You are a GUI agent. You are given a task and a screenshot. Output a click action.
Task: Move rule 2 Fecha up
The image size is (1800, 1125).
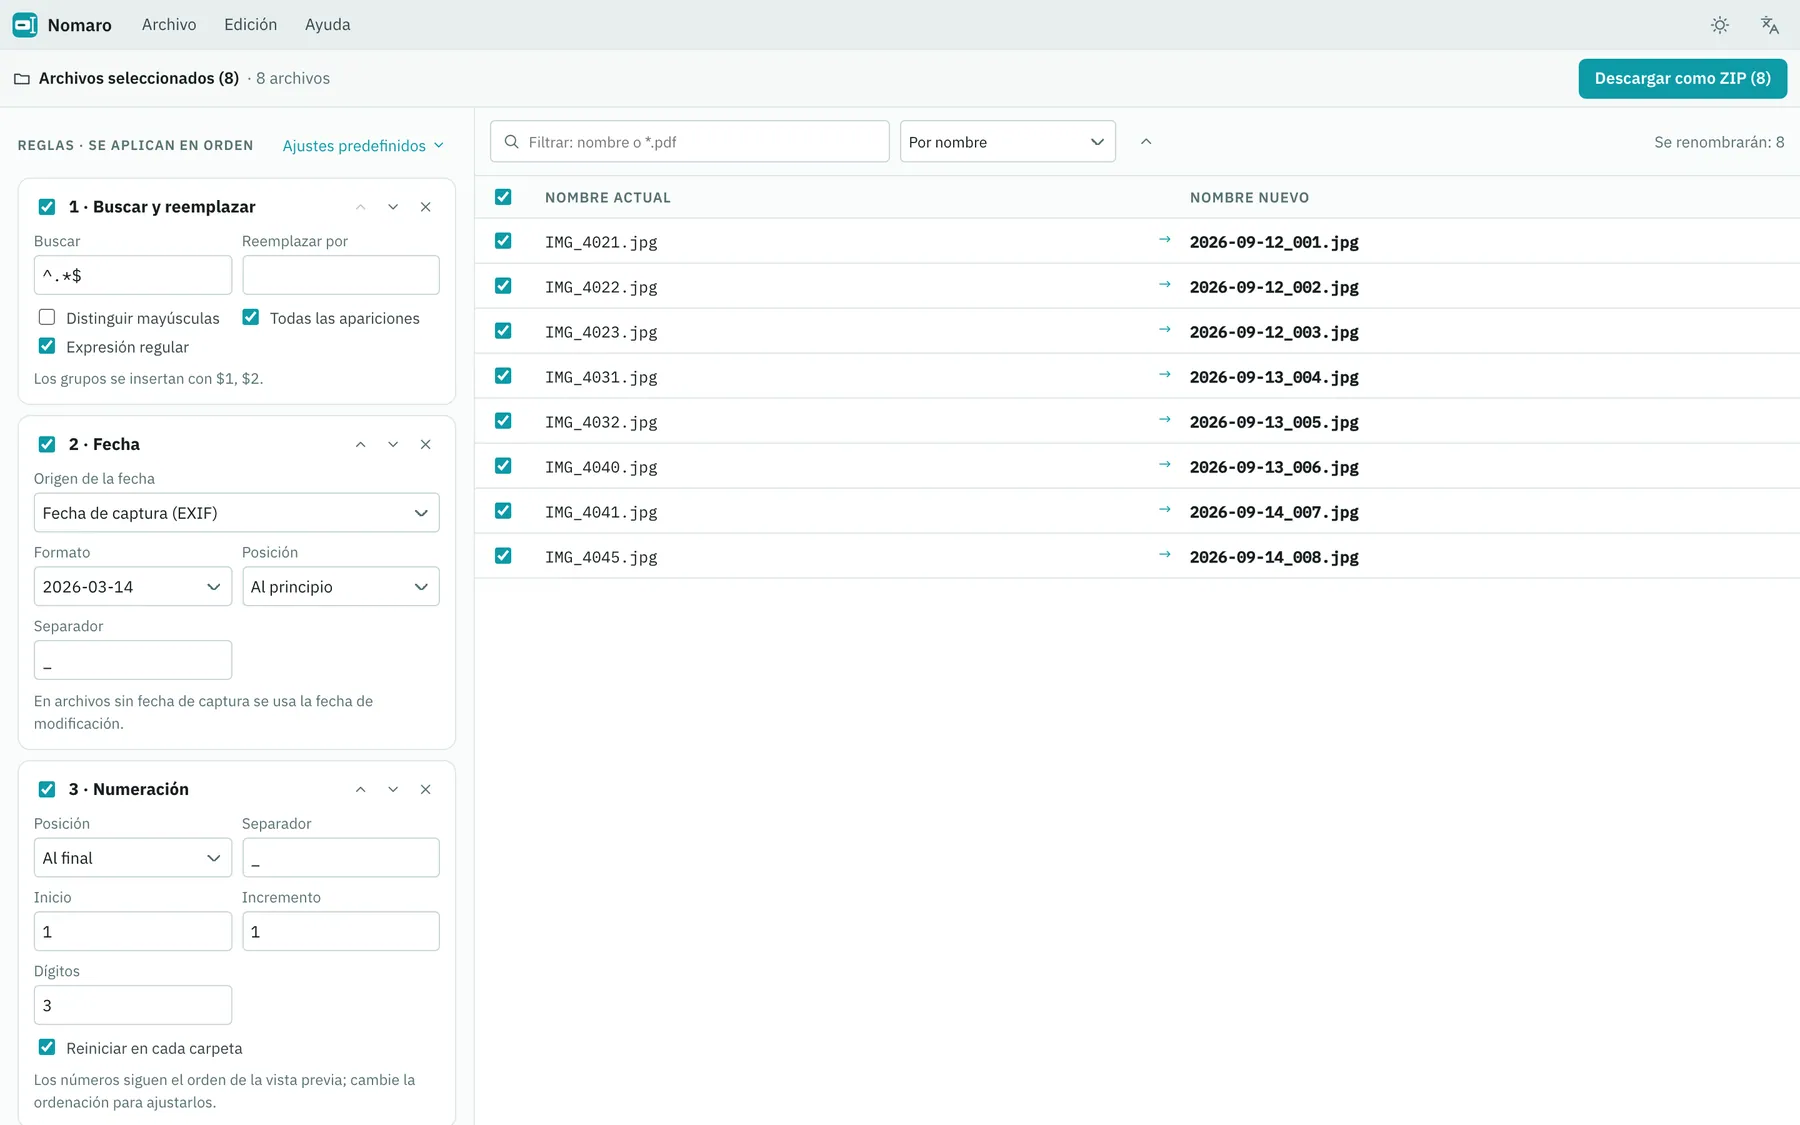tap(361, 444)
